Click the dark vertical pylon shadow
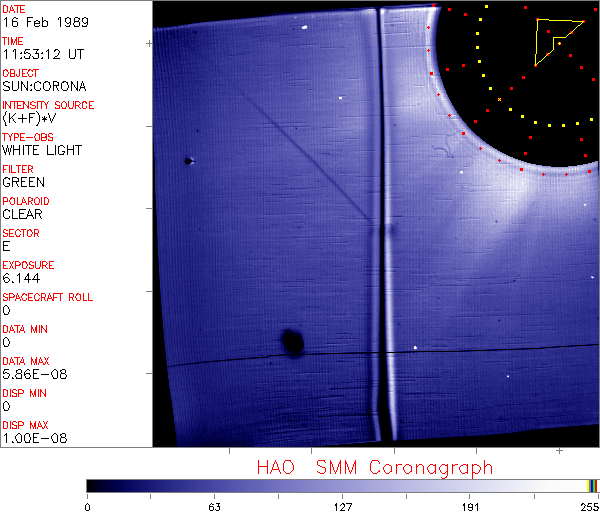600x512 pixels. click(383, 226)
